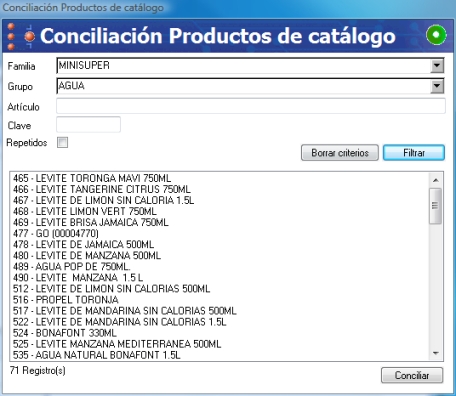This screenshot has height=396, width=456.
Task: Open the Familia dropdown arrow
Action: coord(437,66)
